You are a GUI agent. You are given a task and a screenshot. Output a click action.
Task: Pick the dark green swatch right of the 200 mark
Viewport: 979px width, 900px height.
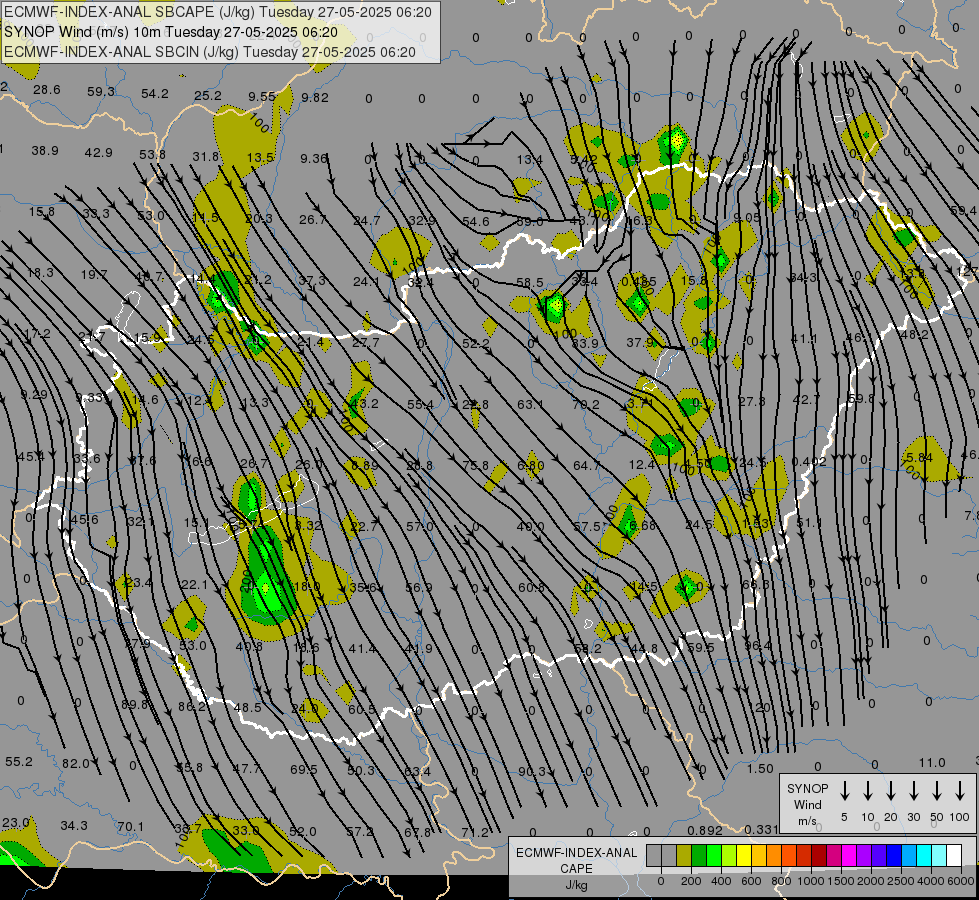[699, 856]
